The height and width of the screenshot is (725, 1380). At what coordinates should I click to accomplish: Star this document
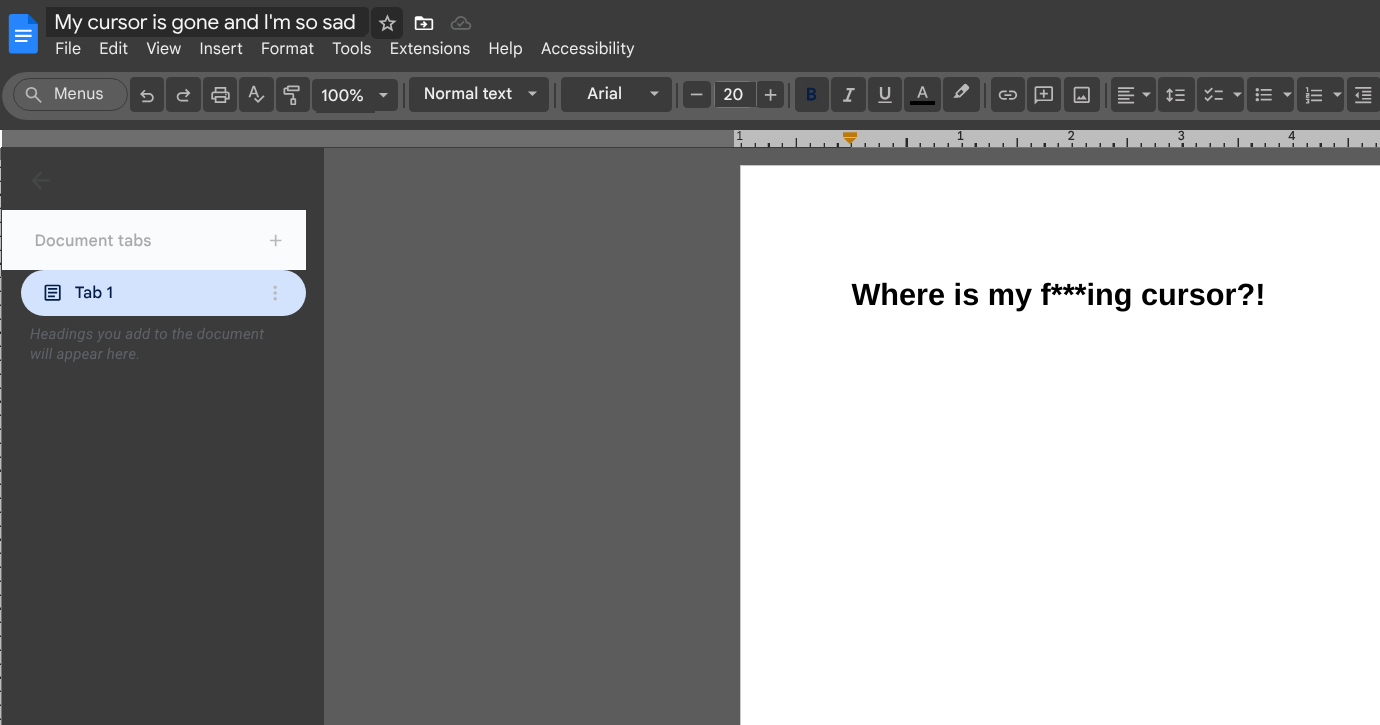coord(387,22)
